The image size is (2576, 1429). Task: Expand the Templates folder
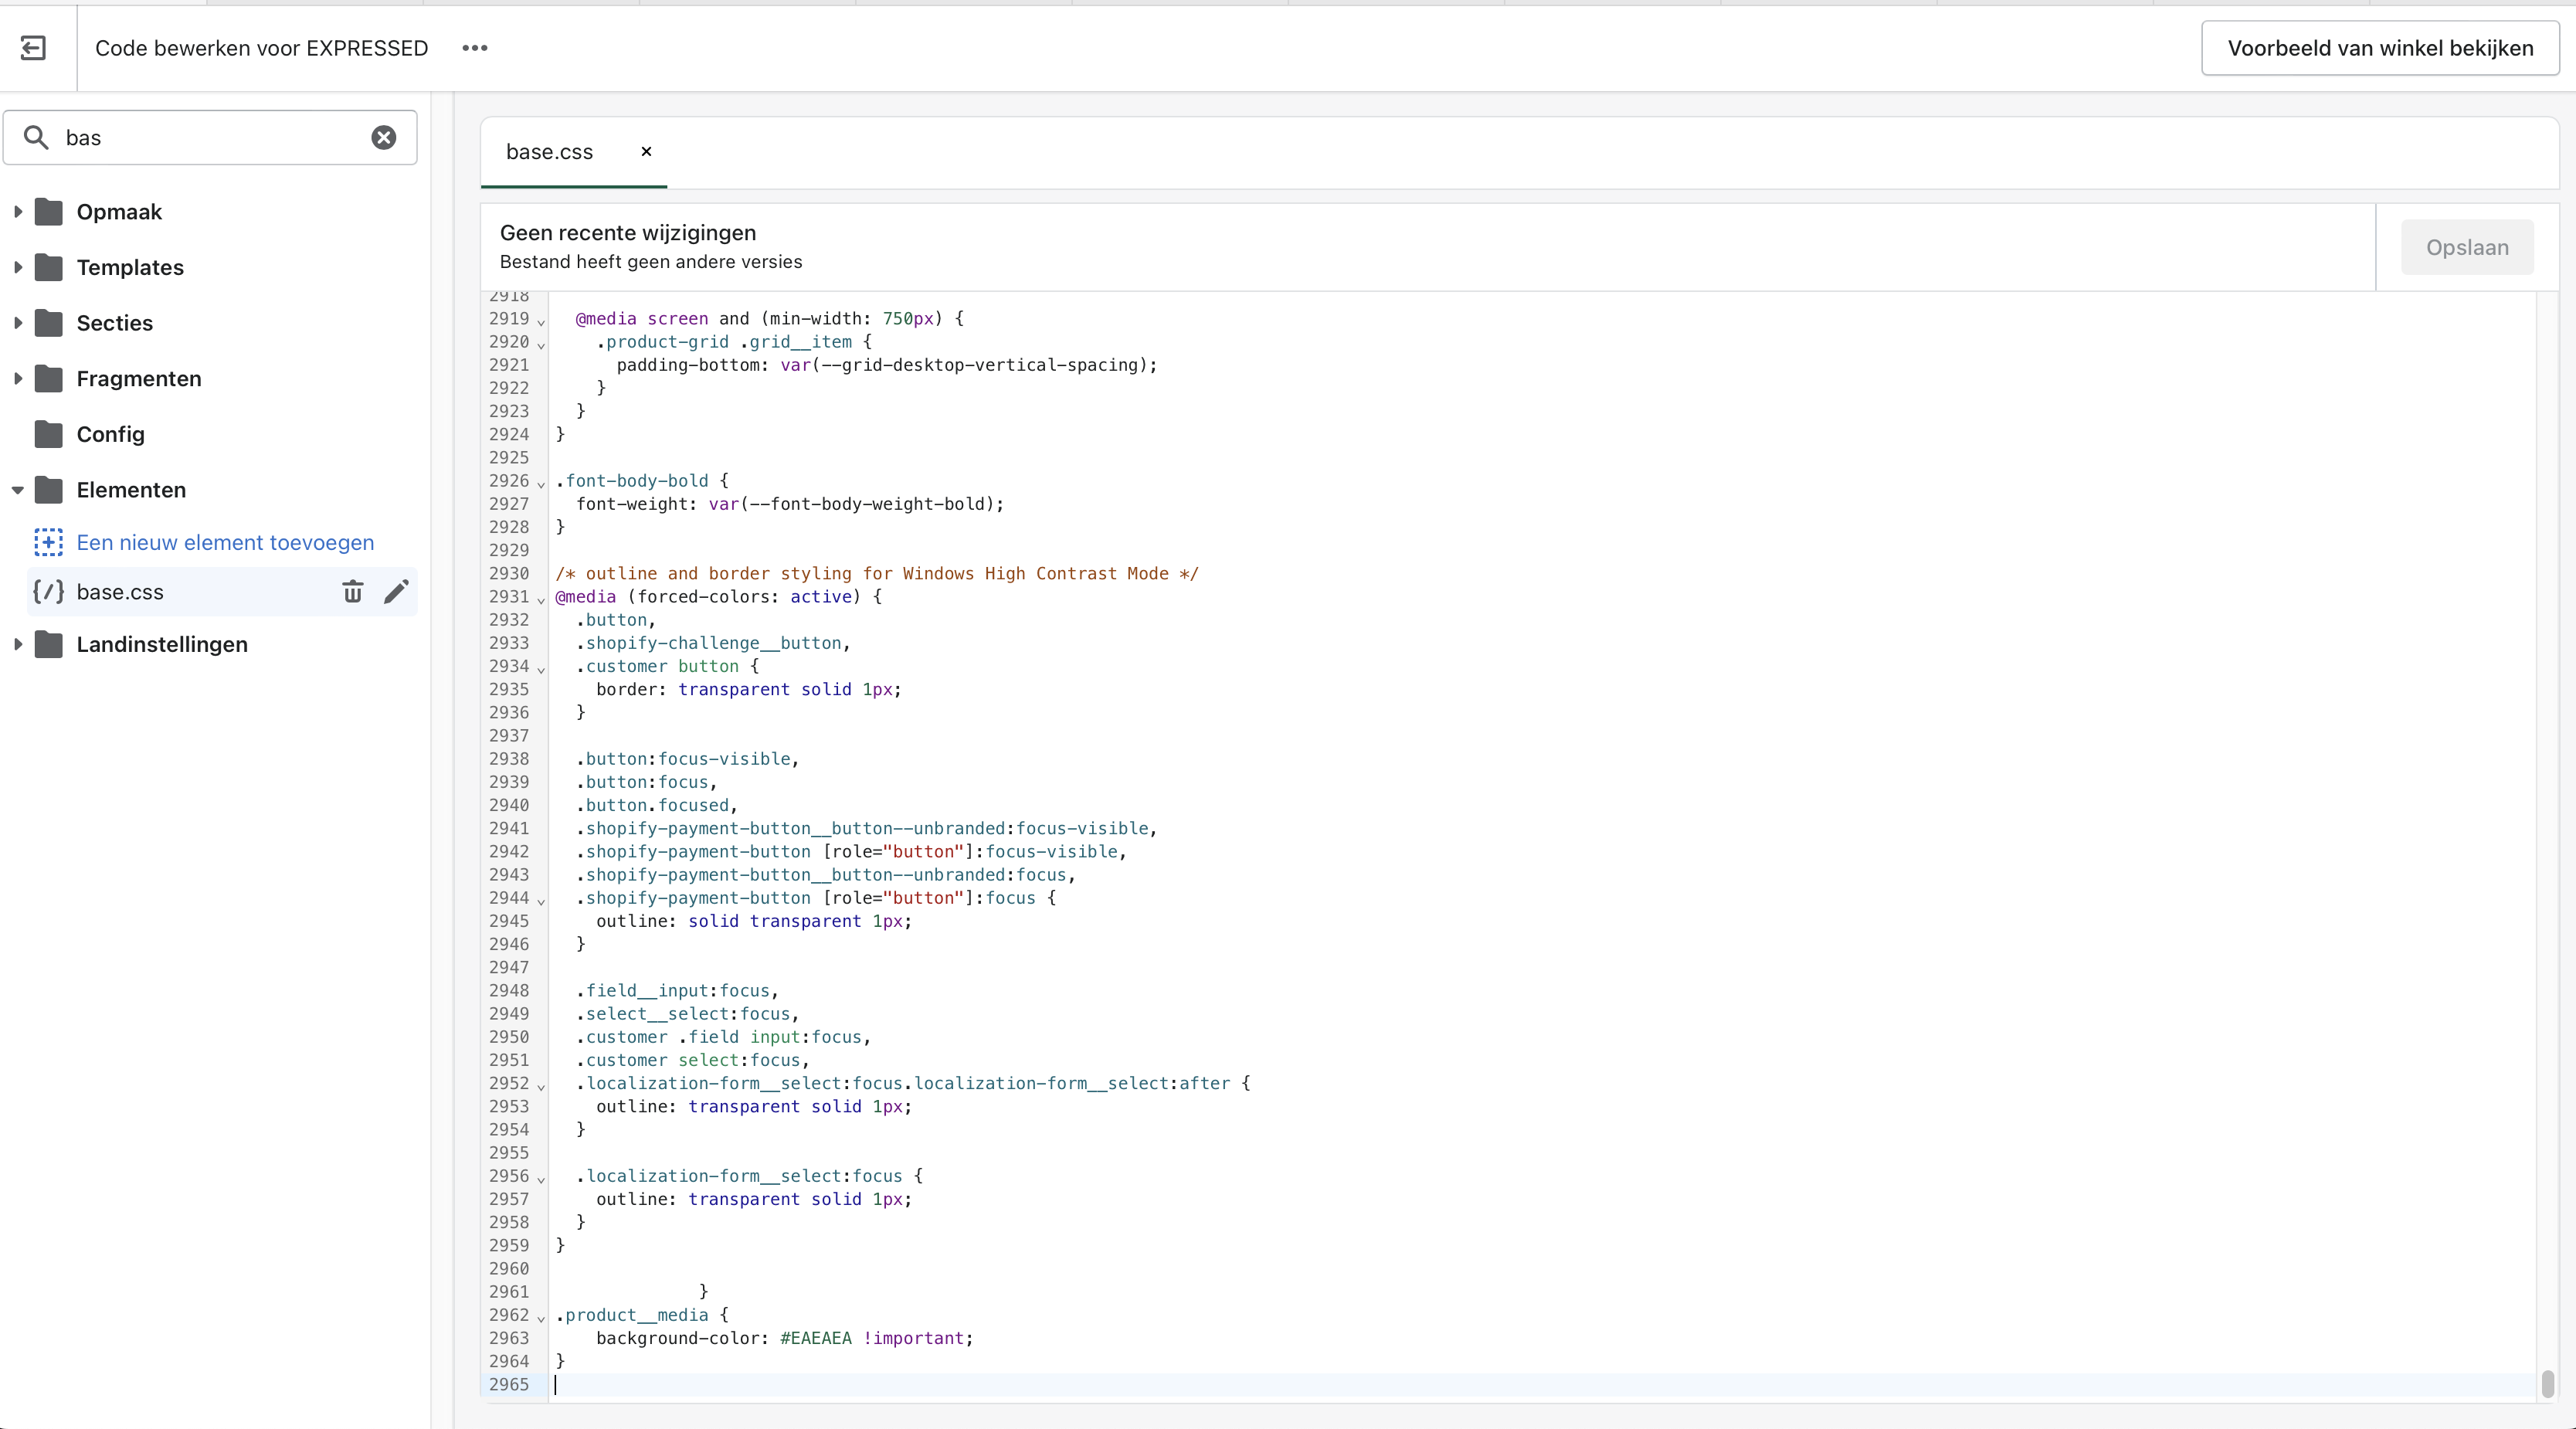click(18, 267)
